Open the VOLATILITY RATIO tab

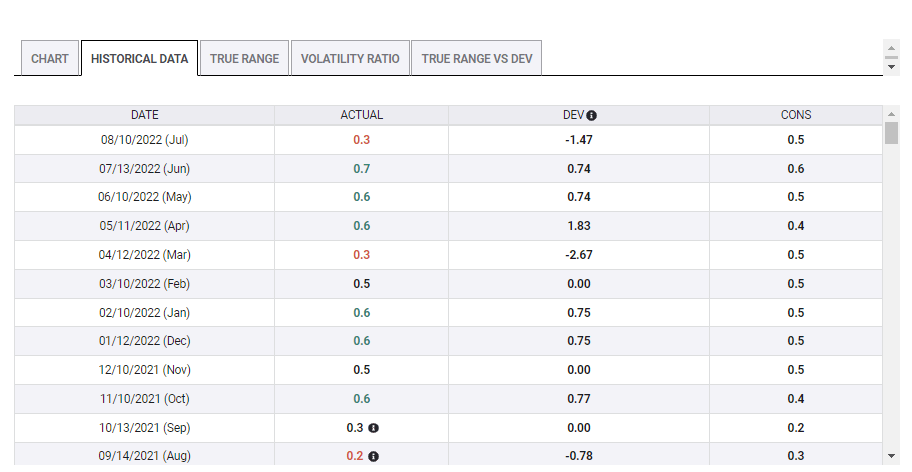tap(350, 59)
